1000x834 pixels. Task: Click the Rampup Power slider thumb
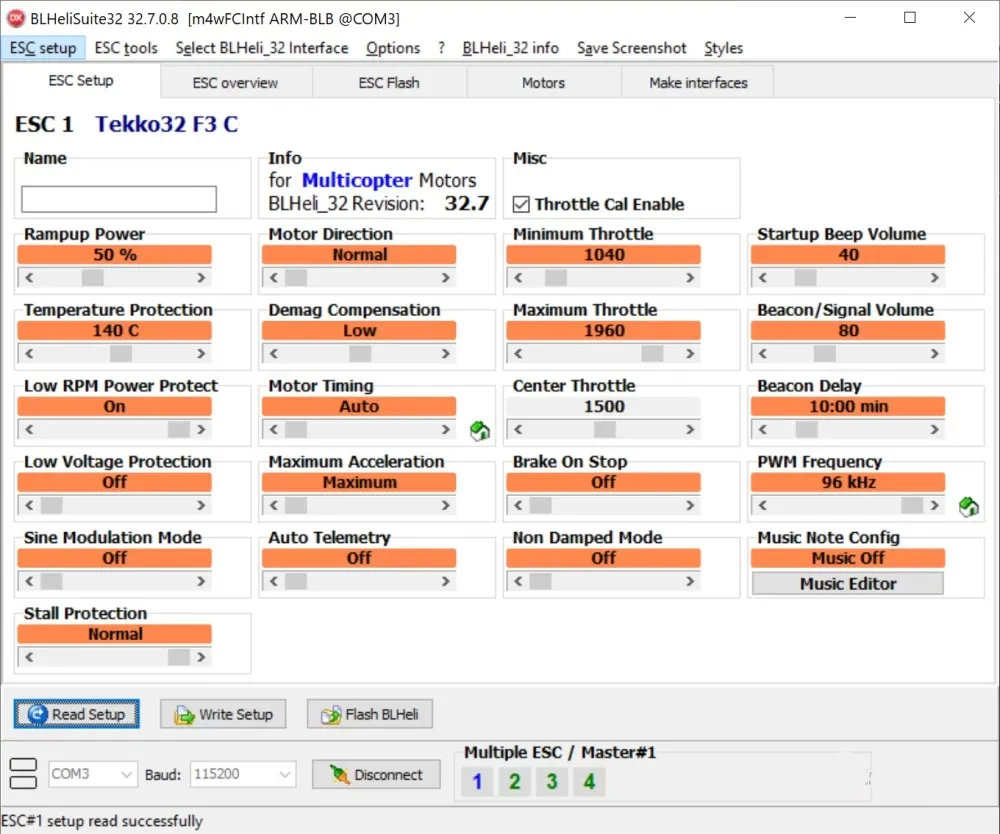click(92, 277)
